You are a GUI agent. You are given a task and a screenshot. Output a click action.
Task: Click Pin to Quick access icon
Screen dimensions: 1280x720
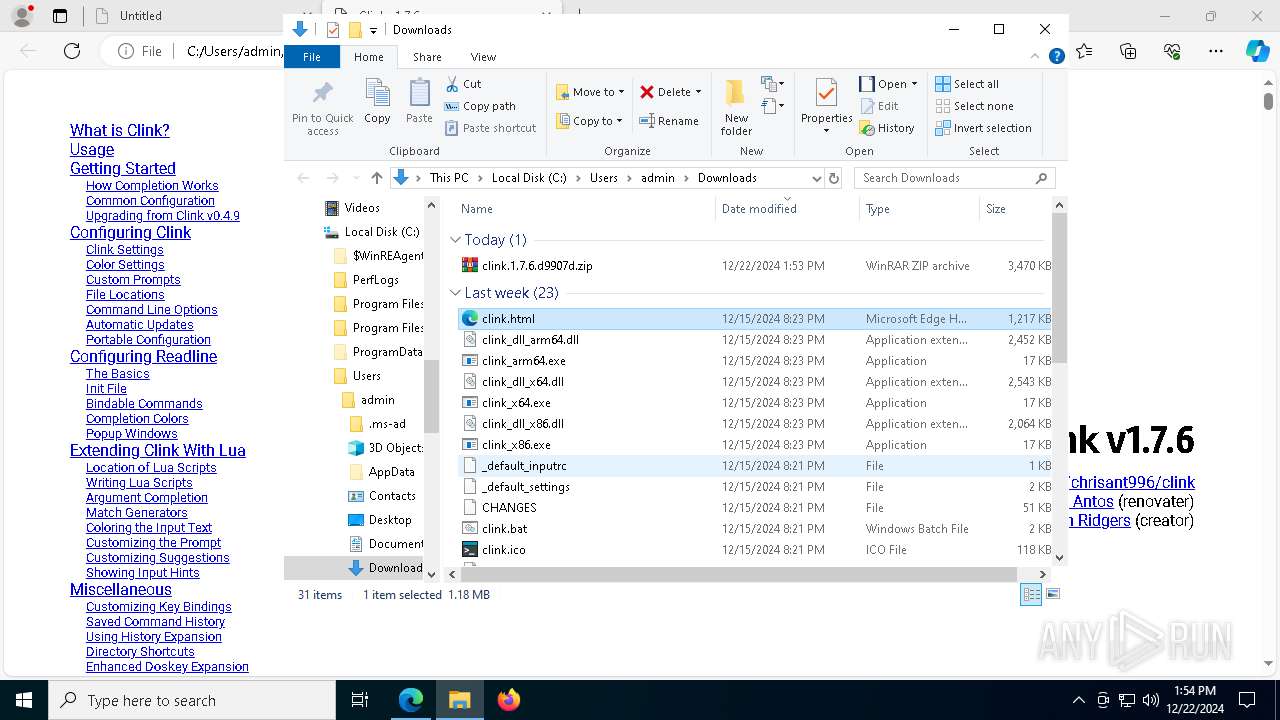[x=322, y=108]
